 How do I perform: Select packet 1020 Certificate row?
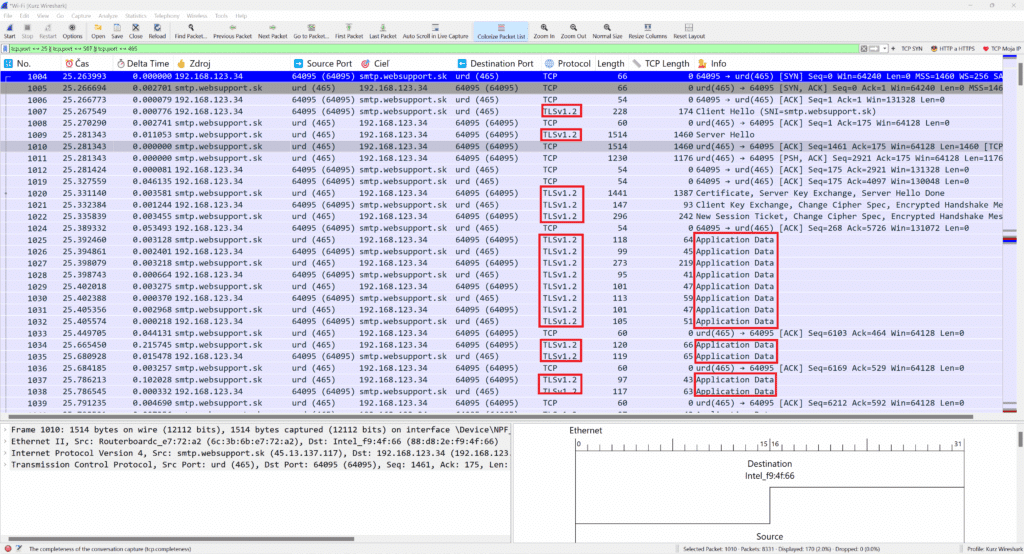pyautogui.click(x=502, y=193)
